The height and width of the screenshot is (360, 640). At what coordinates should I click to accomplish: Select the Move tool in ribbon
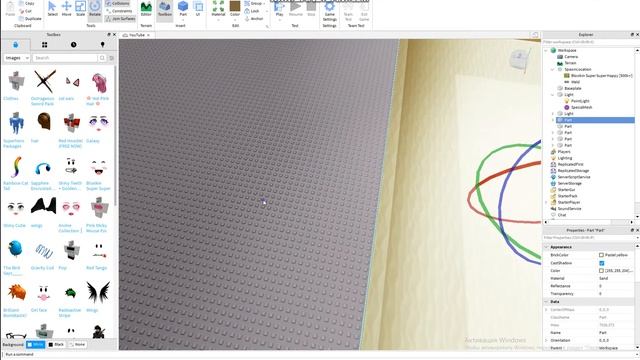[x=66, y=9]
